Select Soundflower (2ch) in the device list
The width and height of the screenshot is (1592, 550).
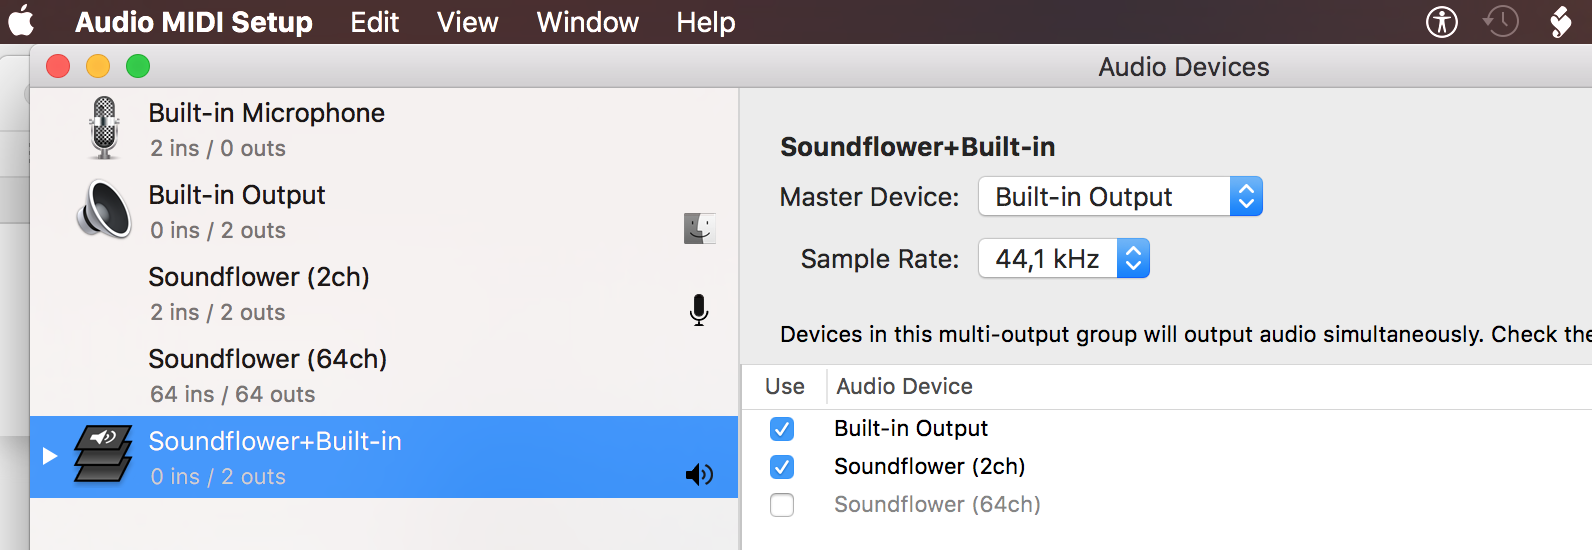tap(259, 293)
